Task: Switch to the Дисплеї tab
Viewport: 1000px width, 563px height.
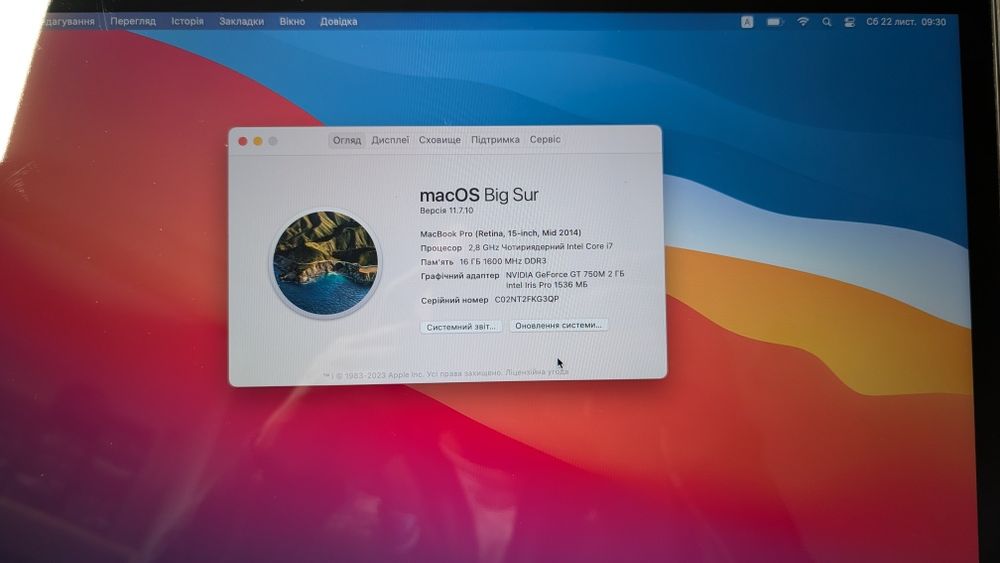Action: 390,139
